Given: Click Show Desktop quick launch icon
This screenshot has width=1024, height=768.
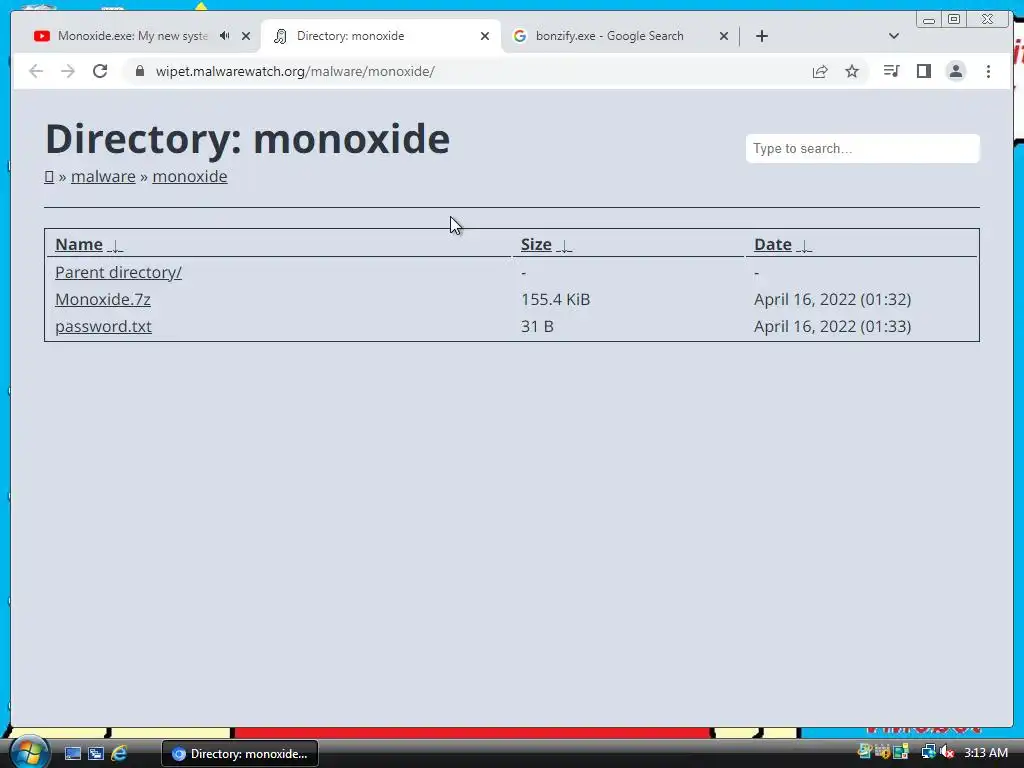Looking at the screenshot, I should pos(72,754).
